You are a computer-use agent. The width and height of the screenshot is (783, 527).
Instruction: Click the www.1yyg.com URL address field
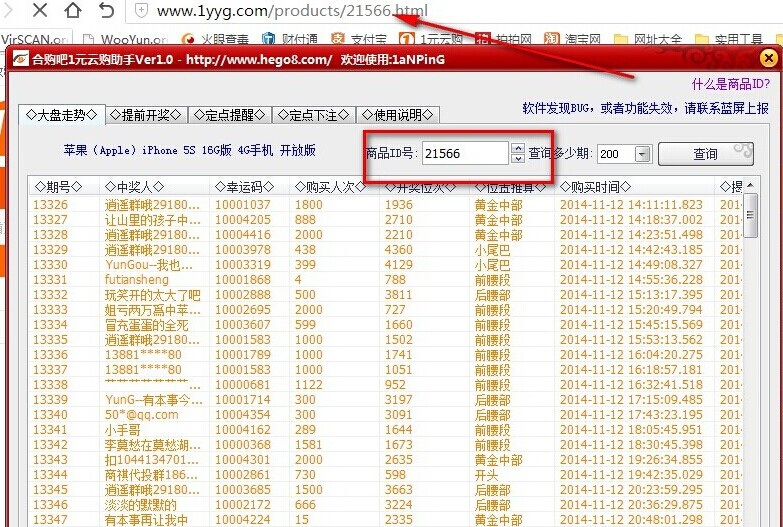(292, 10)
